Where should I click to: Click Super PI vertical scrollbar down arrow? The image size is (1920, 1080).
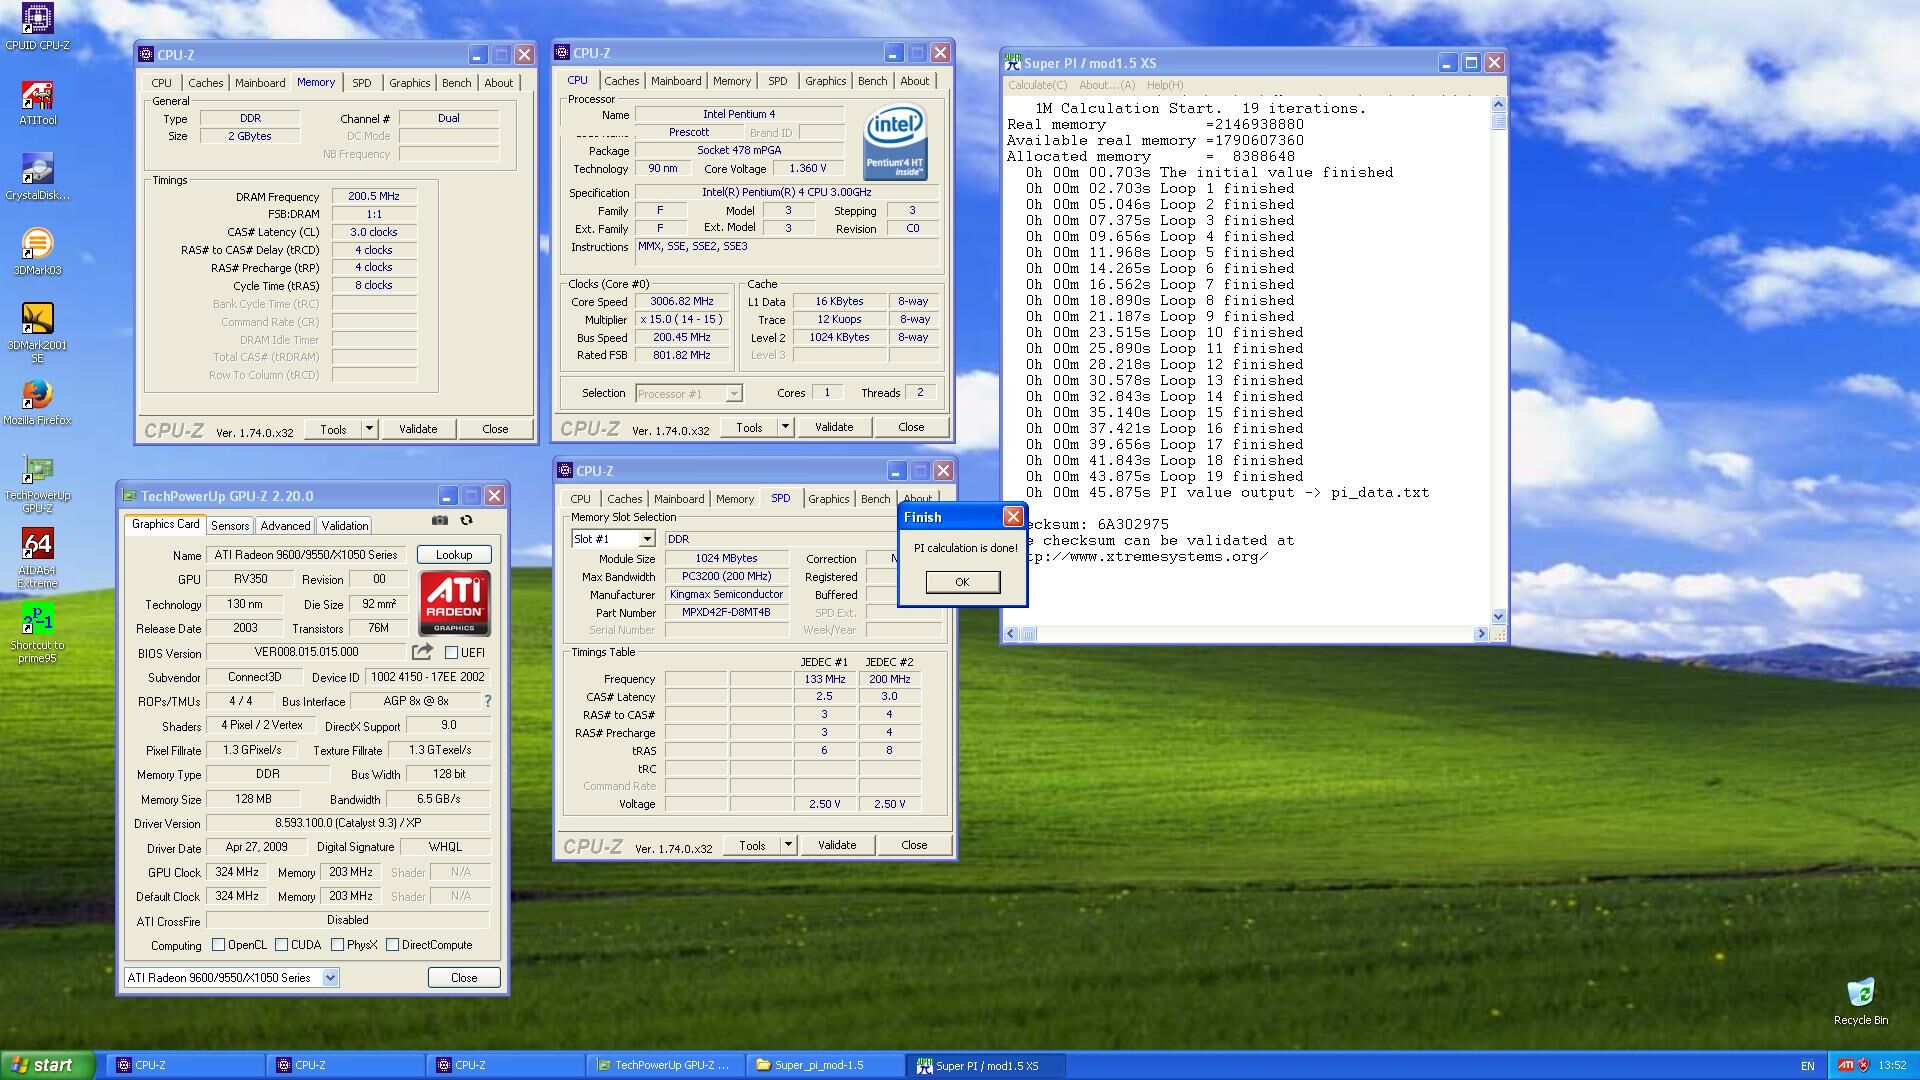pyautogui.click(x=1498, y=617)
